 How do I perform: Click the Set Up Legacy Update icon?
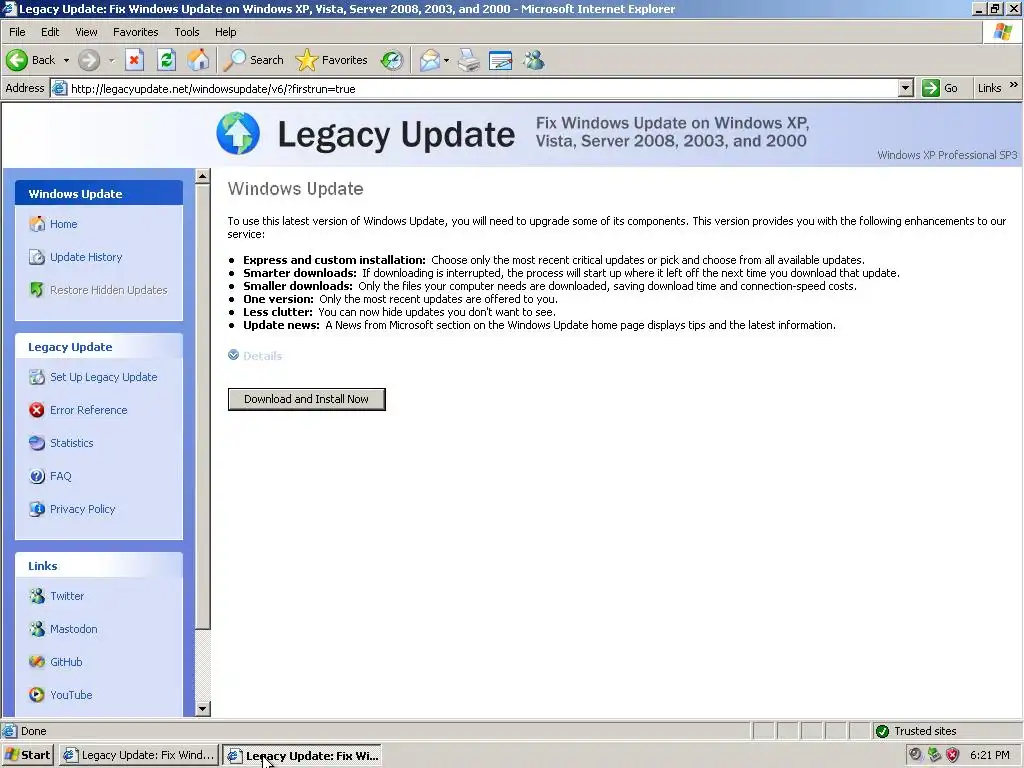coord(37,377)
